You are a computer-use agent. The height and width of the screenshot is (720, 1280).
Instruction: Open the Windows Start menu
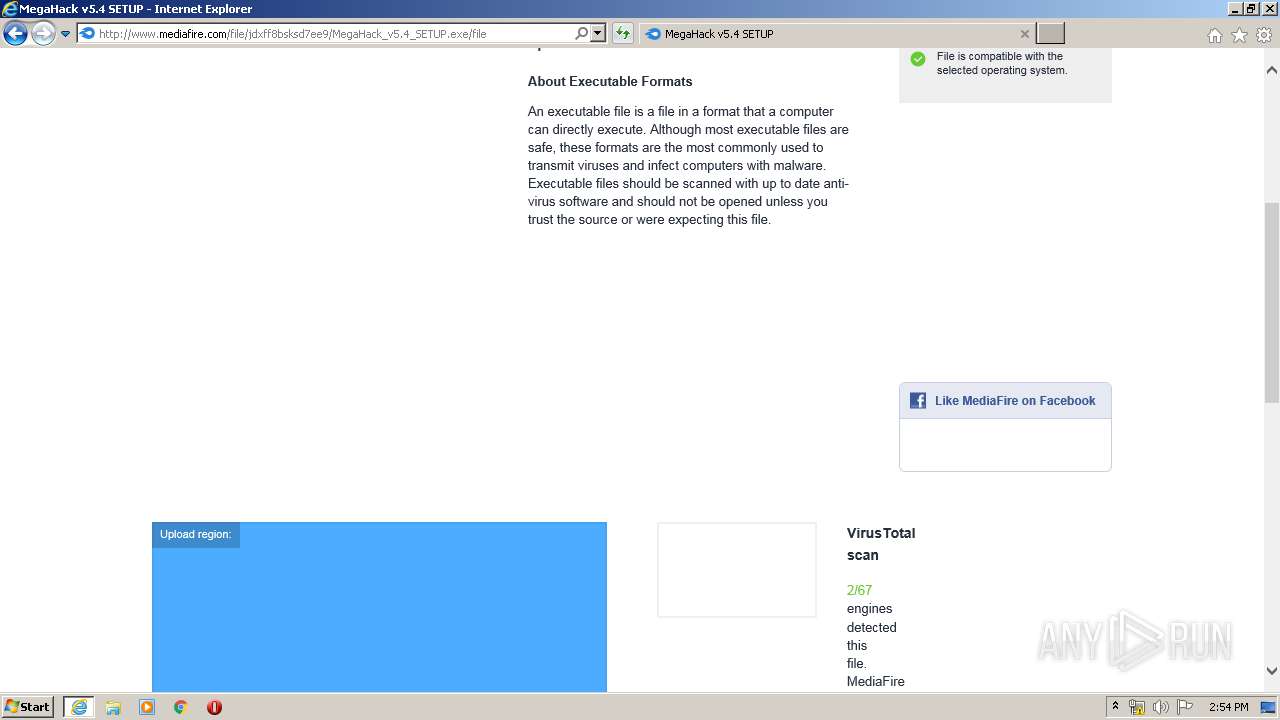coord(28,707)
